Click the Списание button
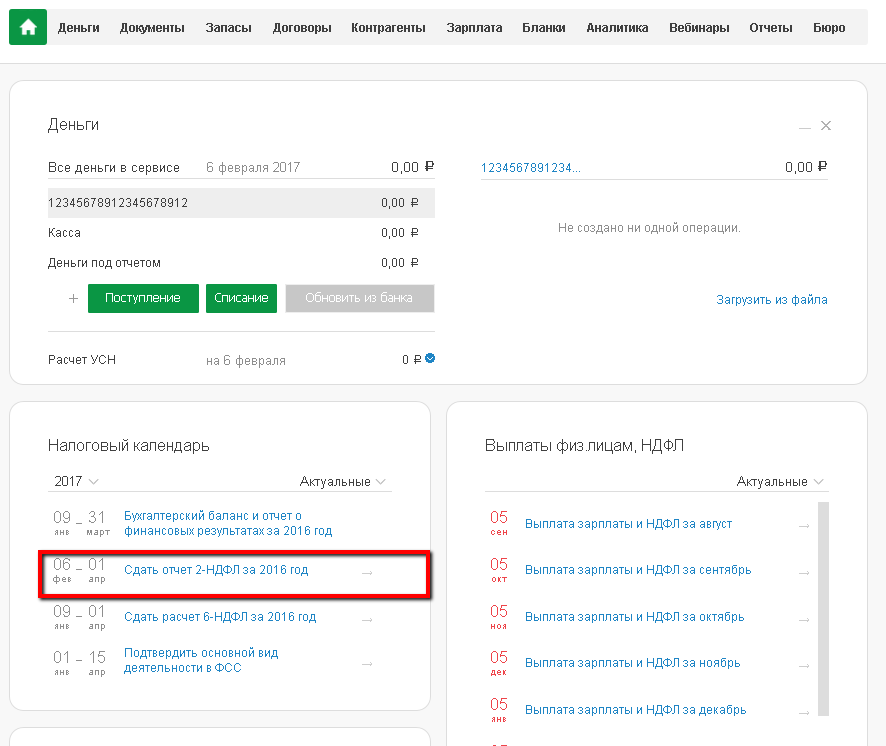The height and width of the screenshot is (746, 886). (x=241, y=298)
